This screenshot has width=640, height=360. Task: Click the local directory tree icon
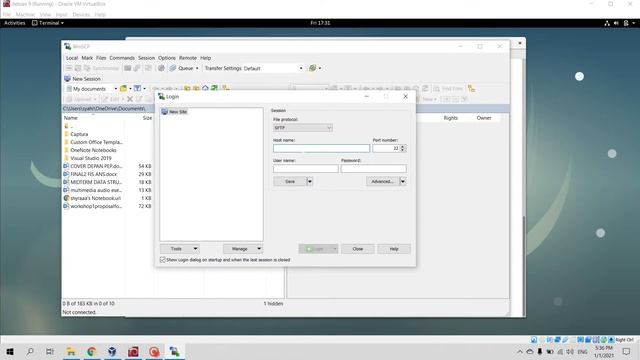(225, 89)
